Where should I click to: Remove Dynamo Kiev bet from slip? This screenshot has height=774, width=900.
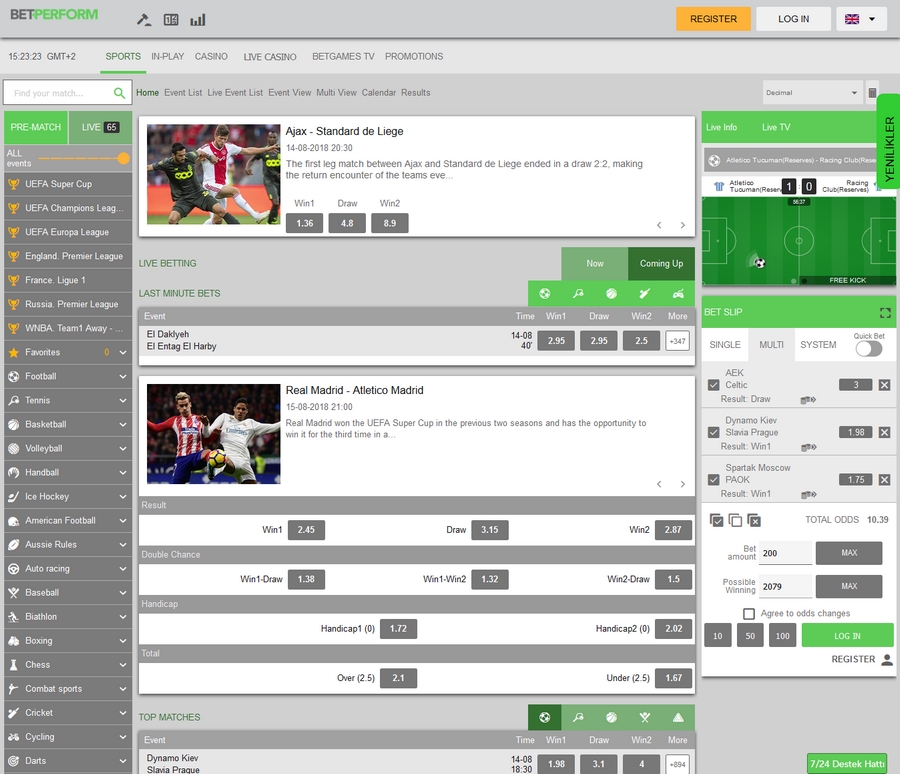[885, 432]
